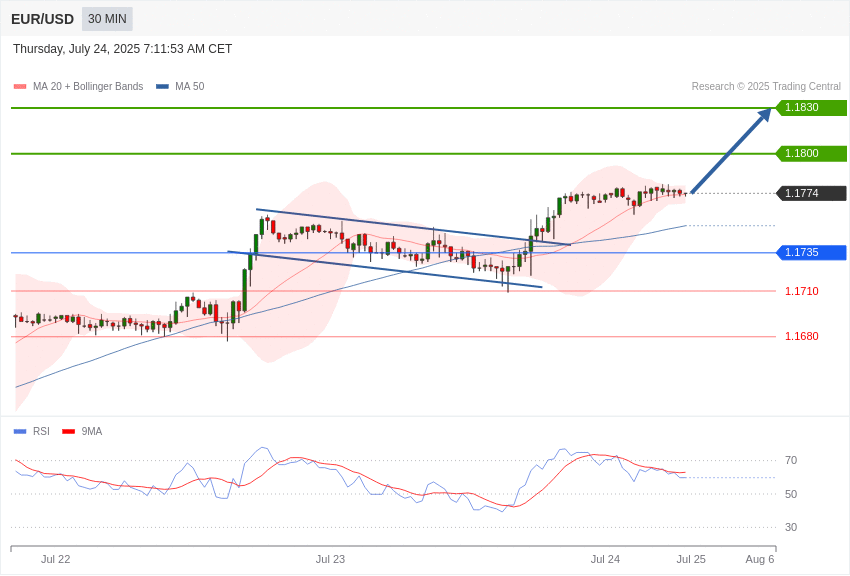Click the RSI 70 level label
The height and width of the screenshot is (576, 850).
click(x=791, y=461)
